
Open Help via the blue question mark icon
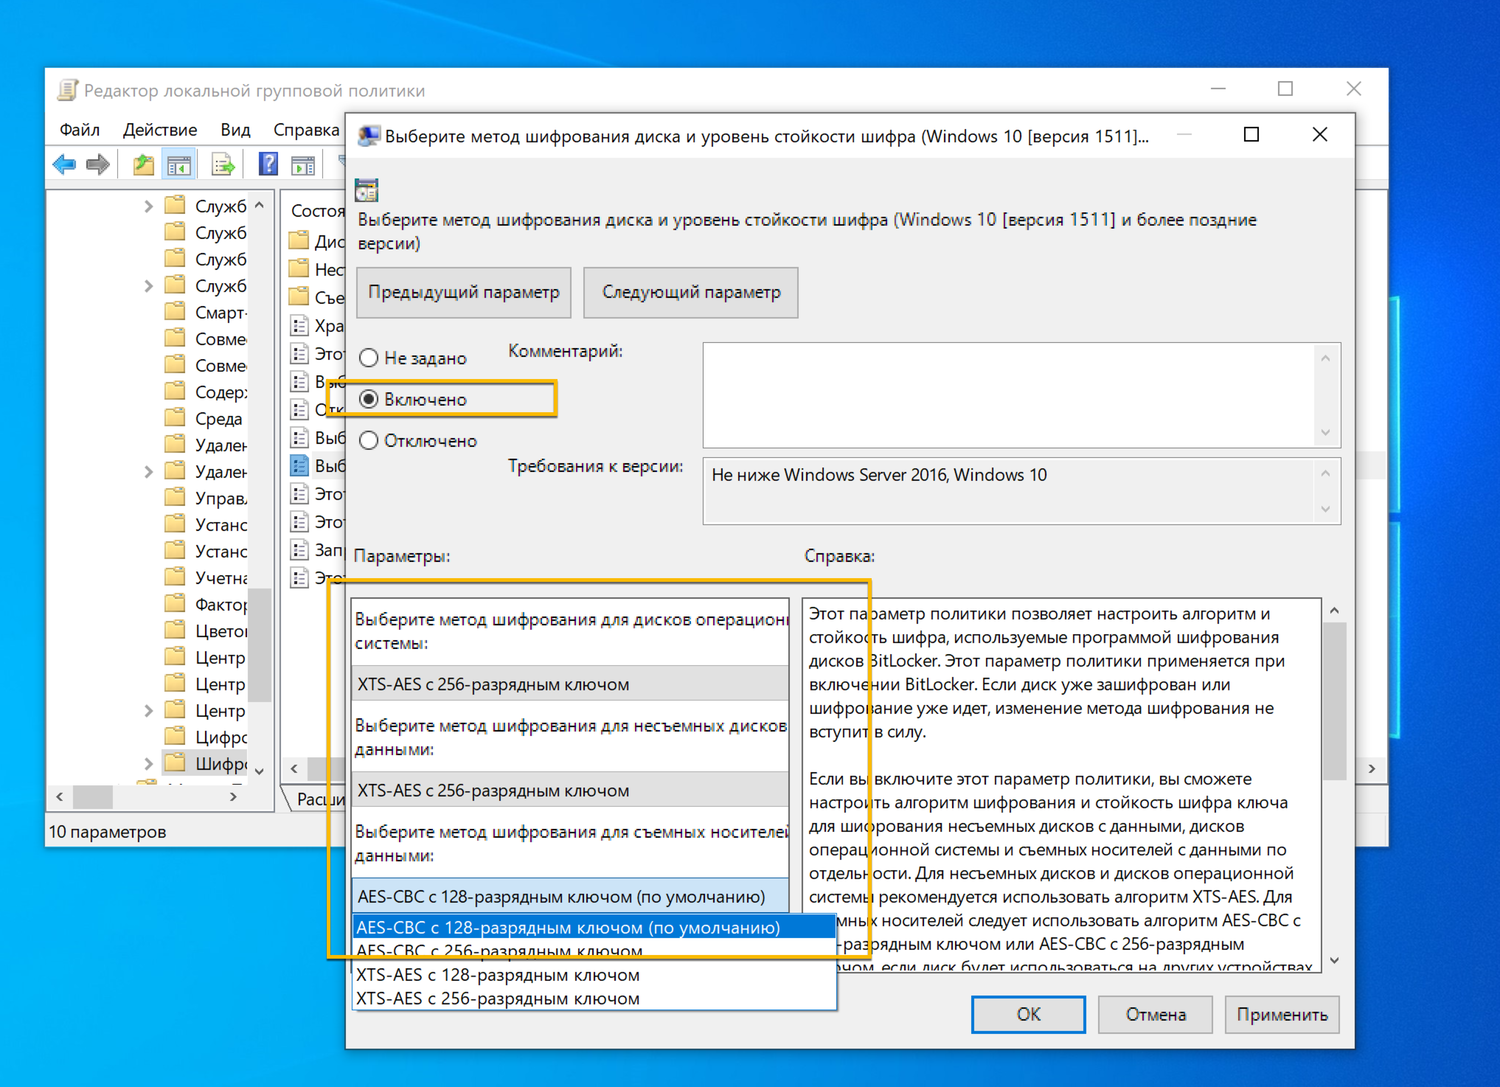coord(268,164)
